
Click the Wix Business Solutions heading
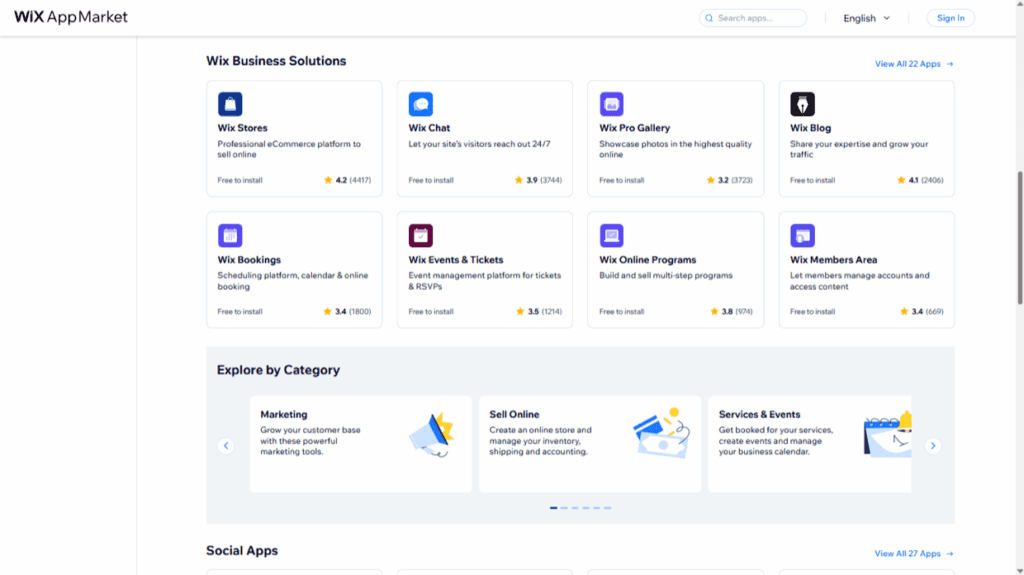click(276, 61)
